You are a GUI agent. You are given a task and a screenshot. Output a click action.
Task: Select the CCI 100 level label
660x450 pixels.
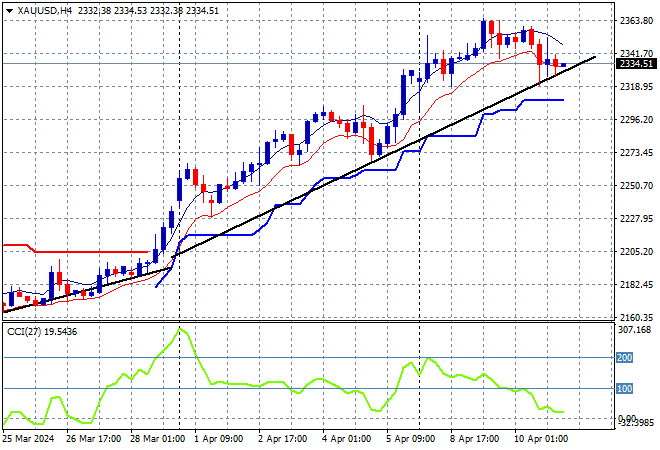click(x=624, y=389)
